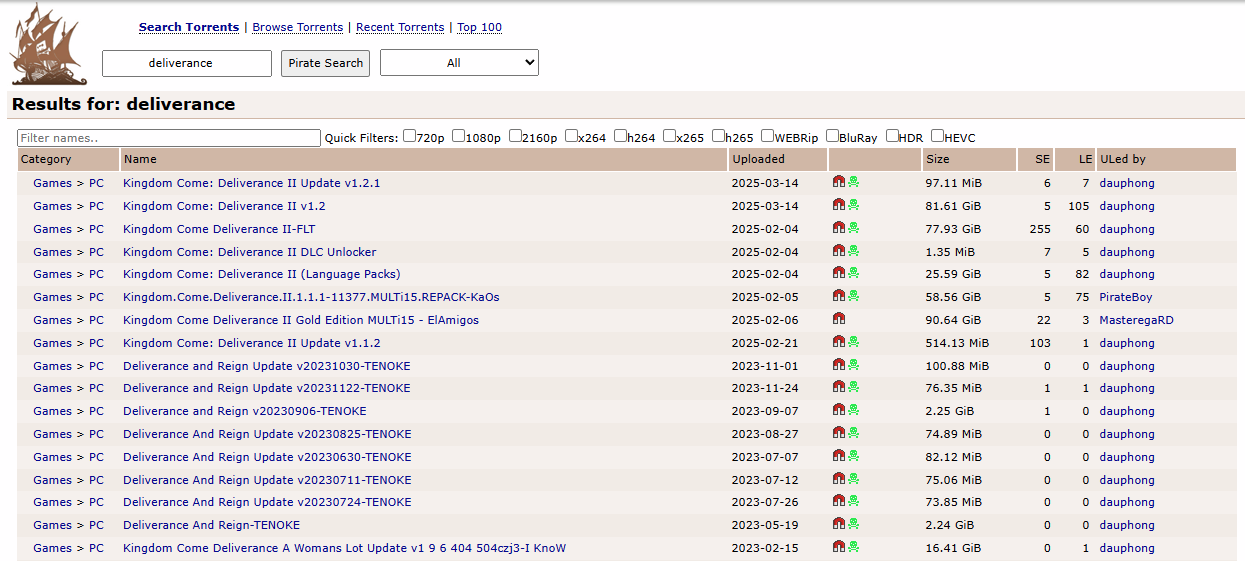The width and height of the screenshot is (1245, 561).
Task: Open Kingdom Come: Deliverance II Update v1.2.1
Action: pyautogui.click(x=251, y=183)
